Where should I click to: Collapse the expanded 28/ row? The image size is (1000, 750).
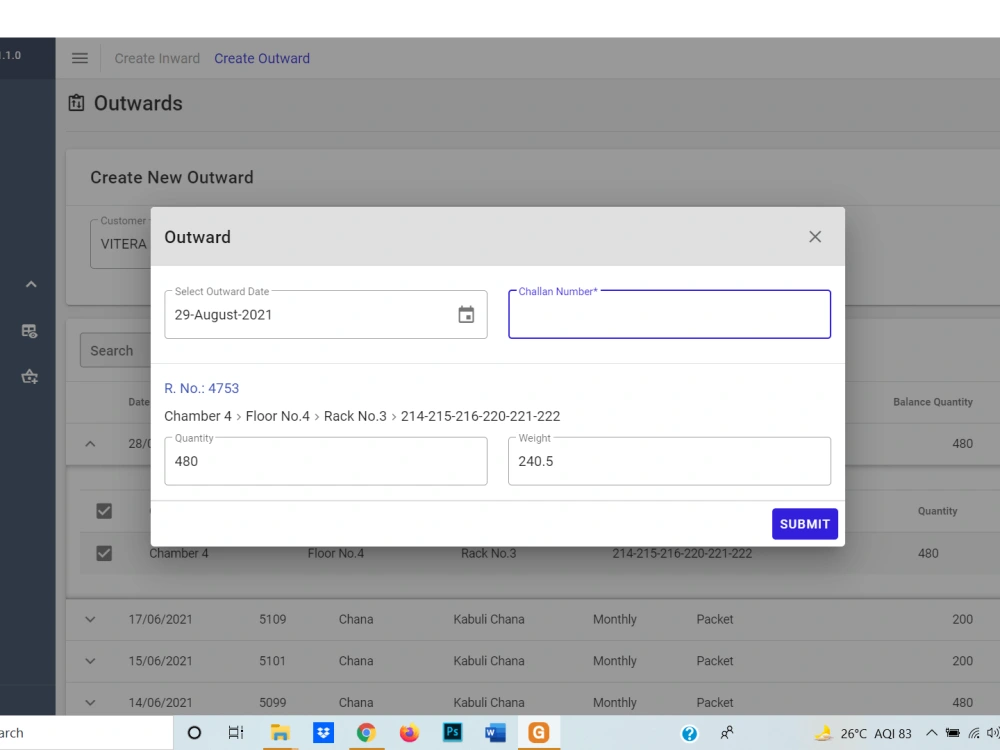tap(90, 444)
